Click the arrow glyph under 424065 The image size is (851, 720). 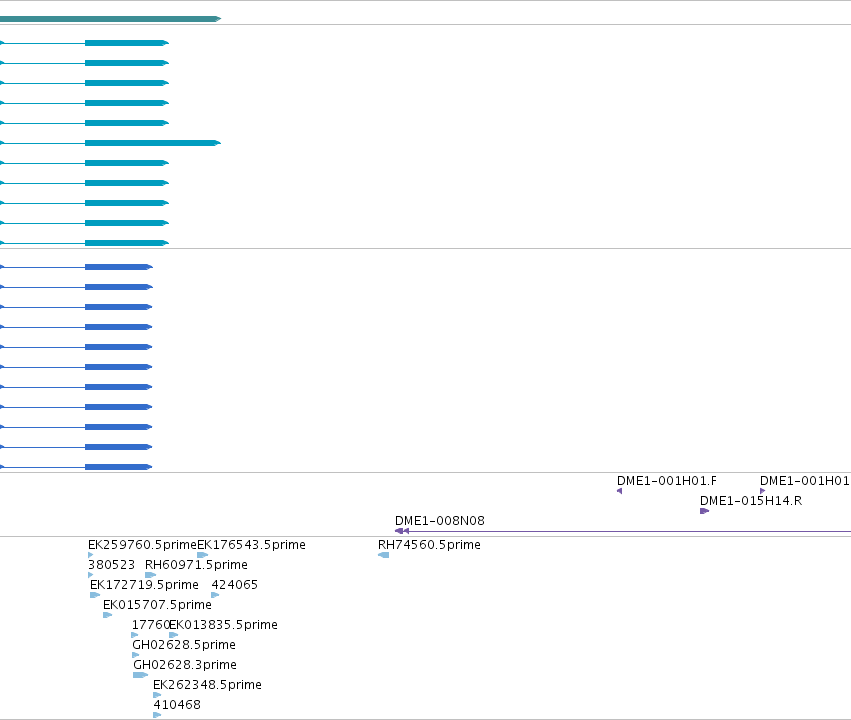pyautogui.click(x=215, y=595)
